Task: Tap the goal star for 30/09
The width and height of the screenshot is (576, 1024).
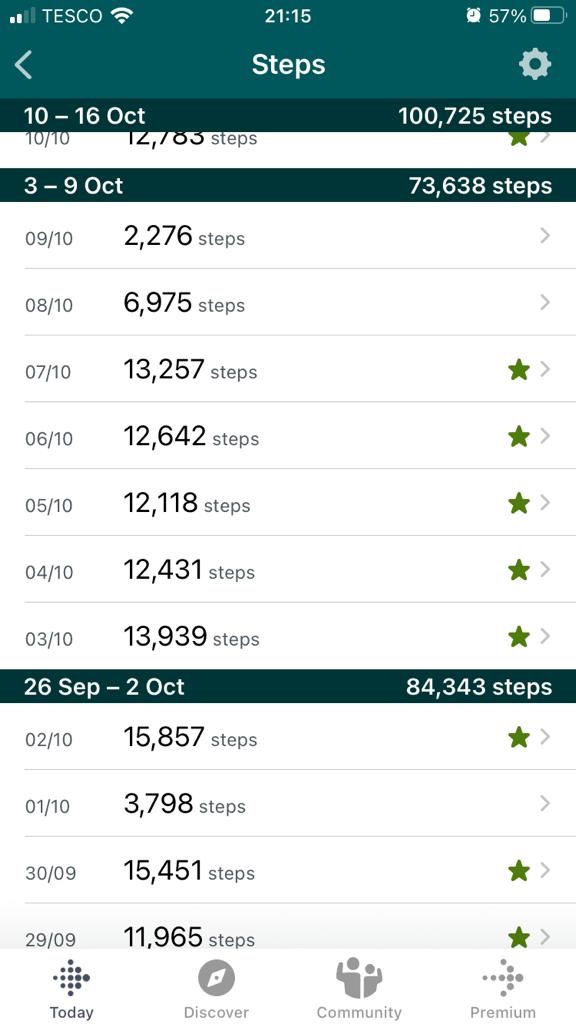Action: (519, 871)
